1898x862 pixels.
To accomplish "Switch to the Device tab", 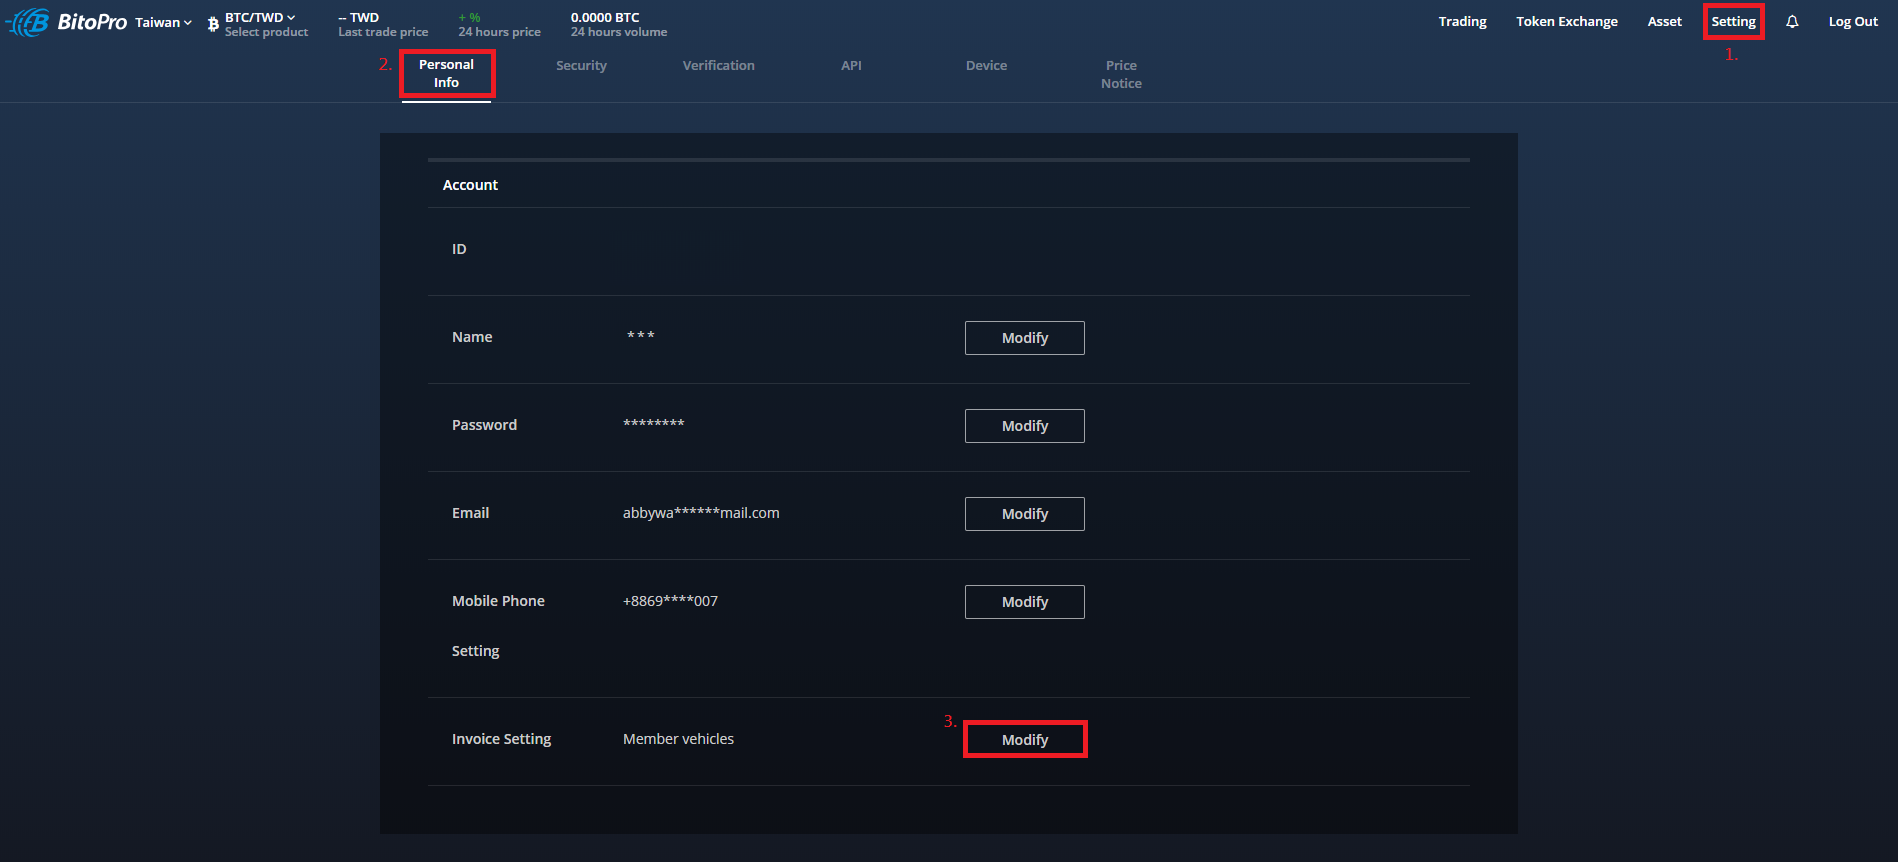I will point(986,66).
